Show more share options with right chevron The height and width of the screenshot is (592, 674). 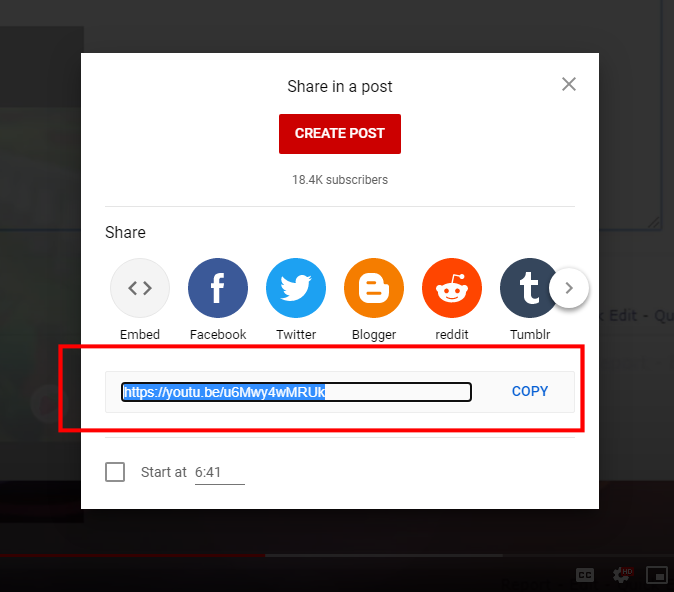tap(569, 288)
